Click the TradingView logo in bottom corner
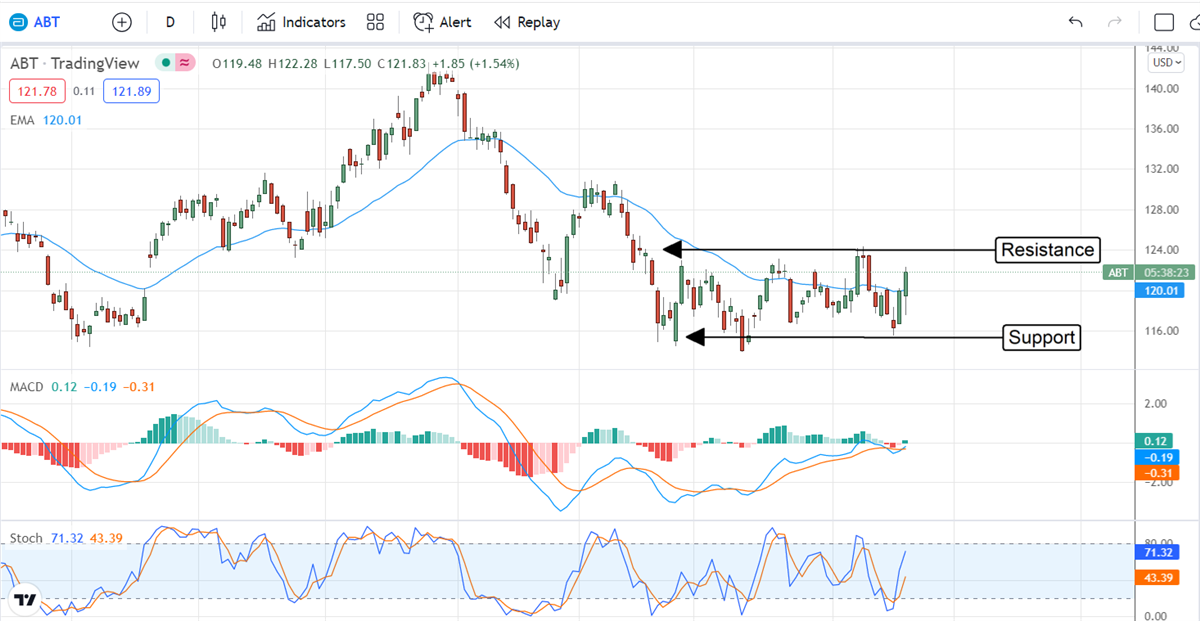Image resolution: width=1200 pixels, height=621 pixels. (24, 601)
